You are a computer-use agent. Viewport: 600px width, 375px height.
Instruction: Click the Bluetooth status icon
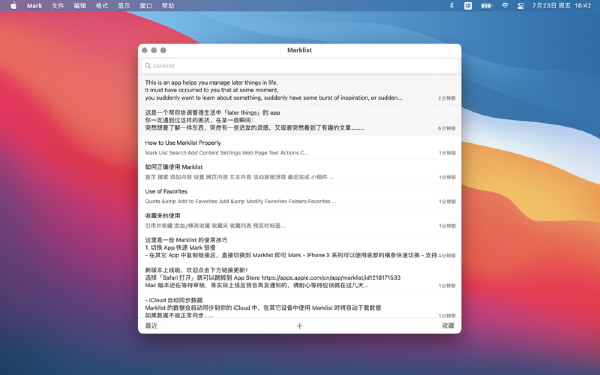452,6
